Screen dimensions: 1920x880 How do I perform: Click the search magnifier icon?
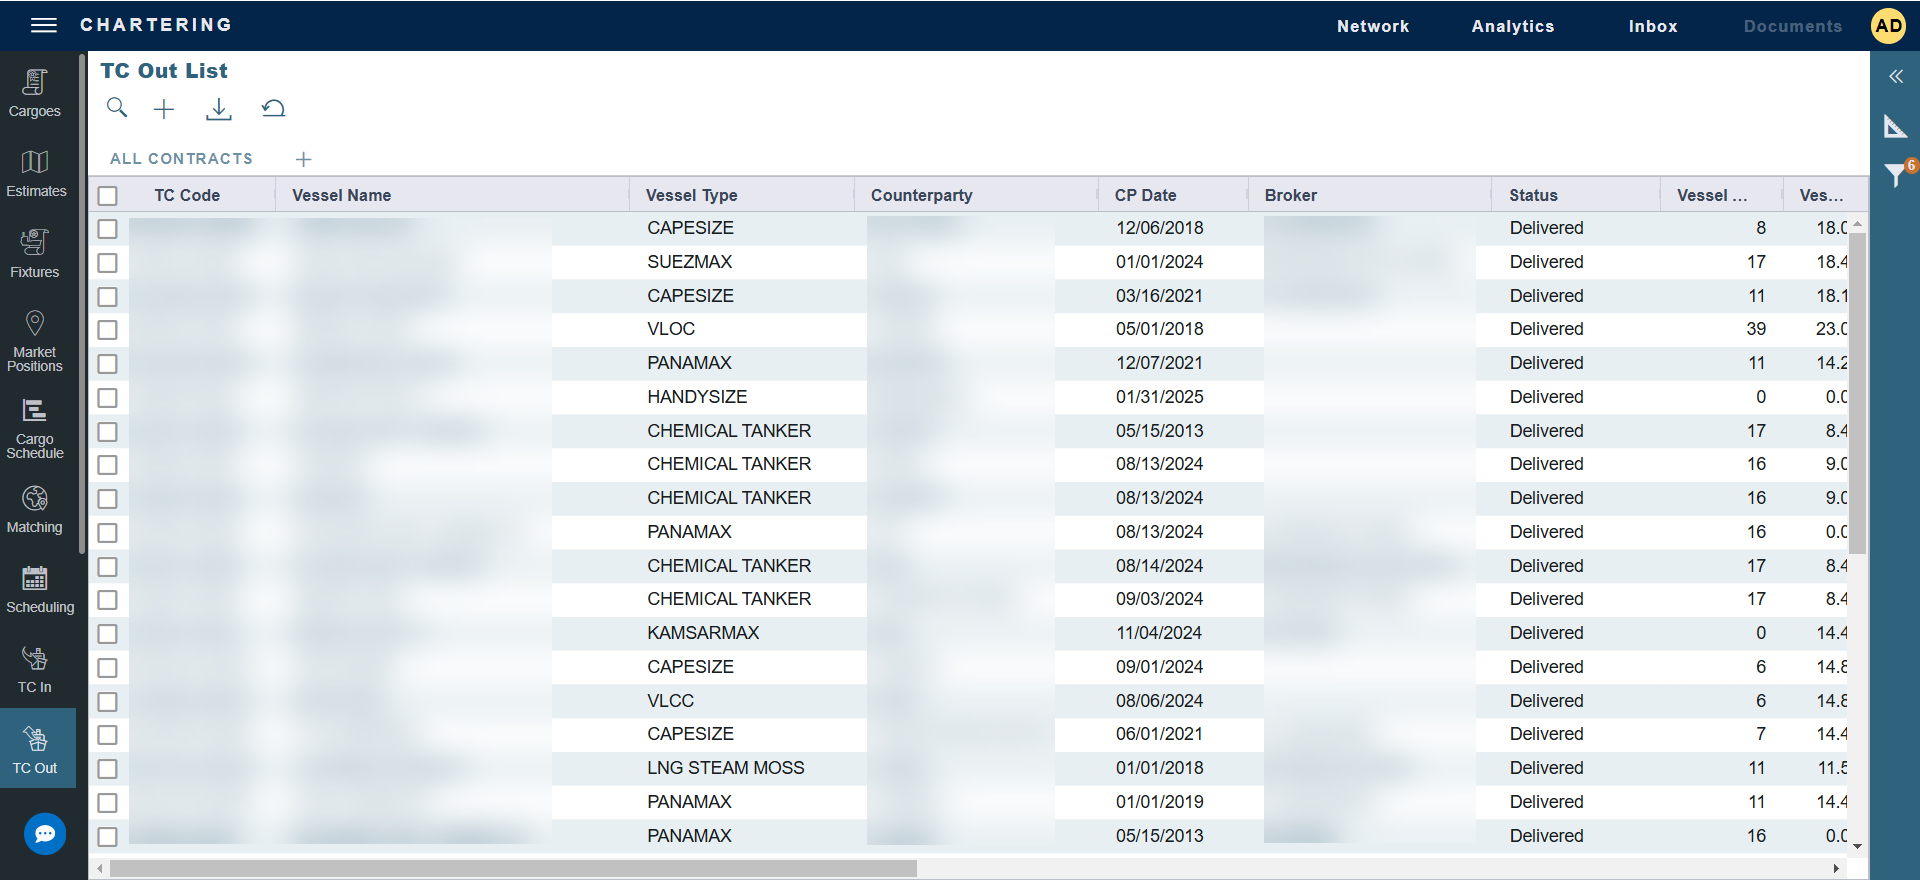[x=117, y=108]
